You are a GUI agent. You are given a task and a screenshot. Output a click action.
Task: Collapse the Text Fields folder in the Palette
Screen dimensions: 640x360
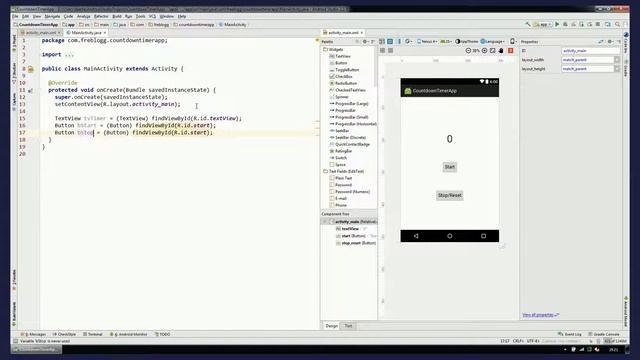(344, 171)
